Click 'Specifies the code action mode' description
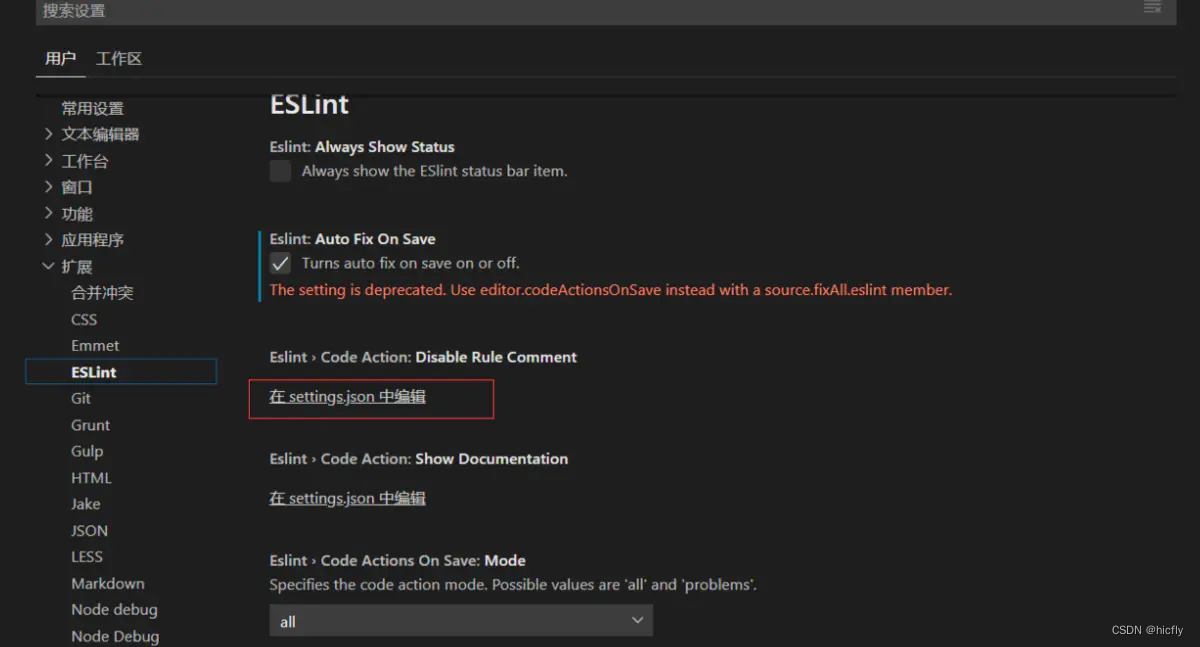This screenshot has height=647, width=1200. point(513,584)
